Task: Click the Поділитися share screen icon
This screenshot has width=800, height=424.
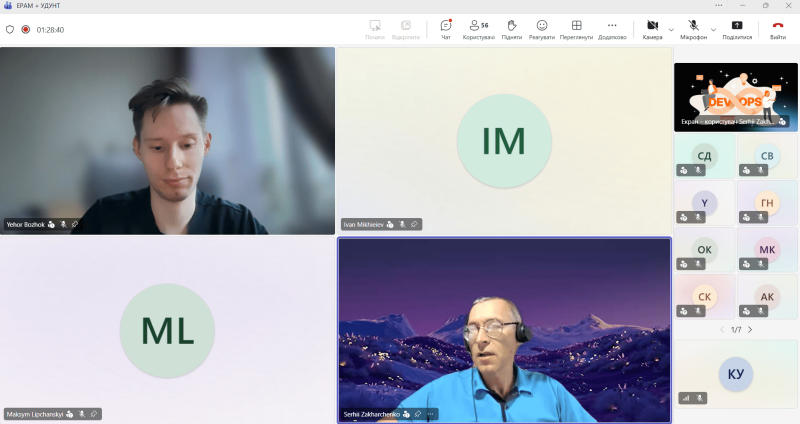Action: tap(737, 27)
